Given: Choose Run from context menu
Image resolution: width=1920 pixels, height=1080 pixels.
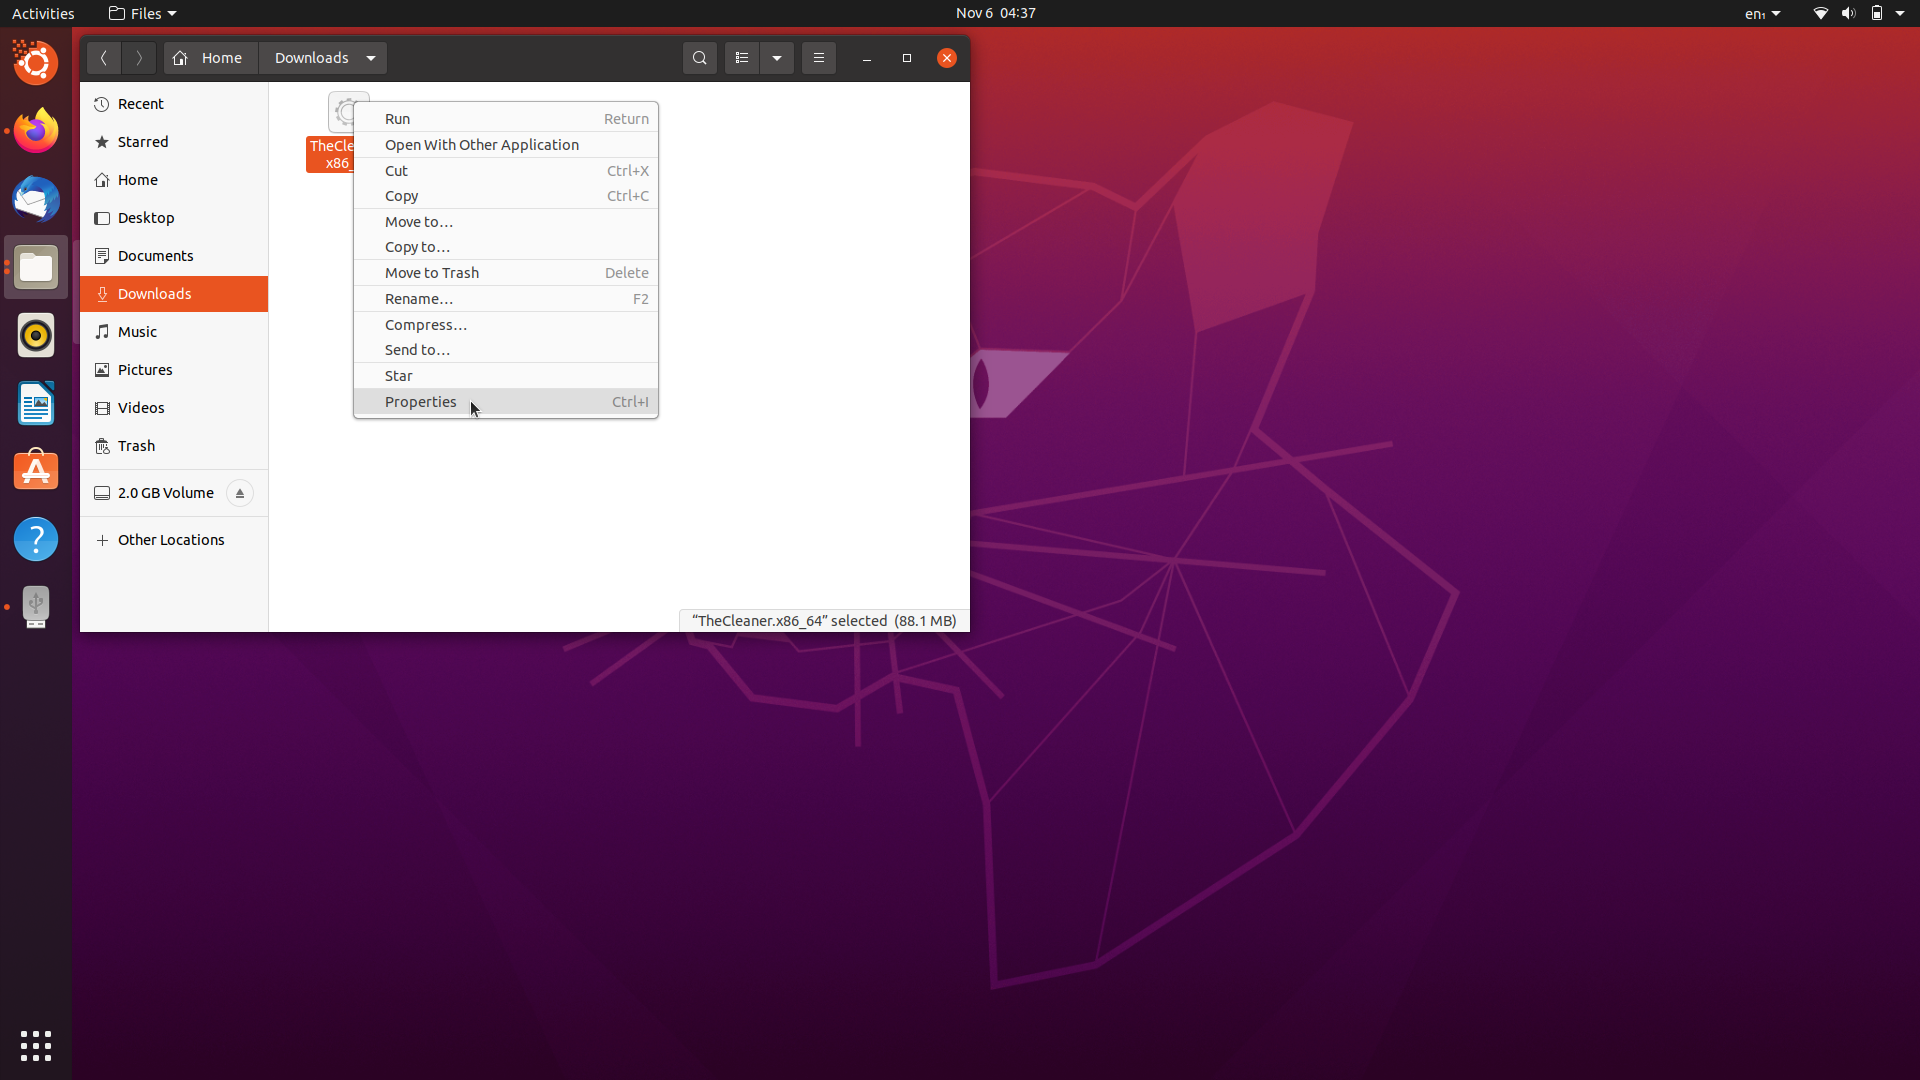Looking at the screenshot, I should tap(506, 119).
